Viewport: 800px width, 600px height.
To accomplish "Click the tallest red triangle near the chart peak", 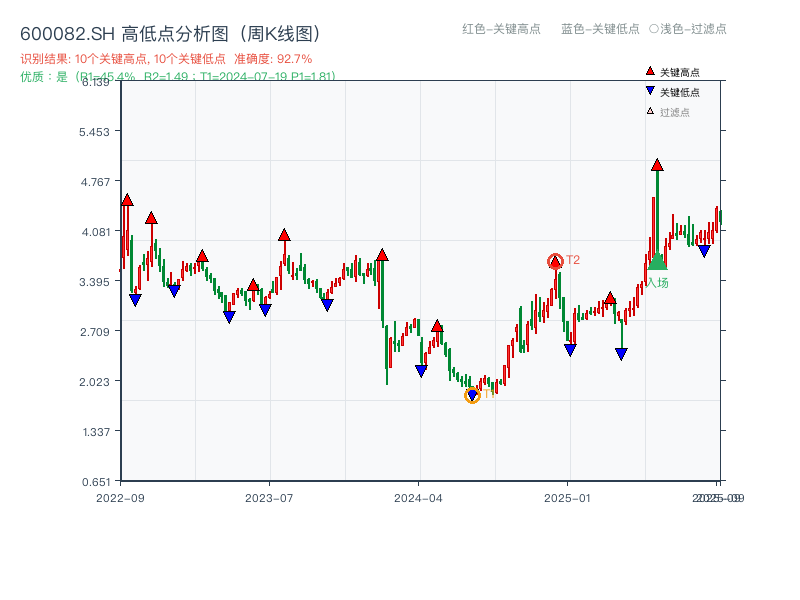I will click(659, 165).
